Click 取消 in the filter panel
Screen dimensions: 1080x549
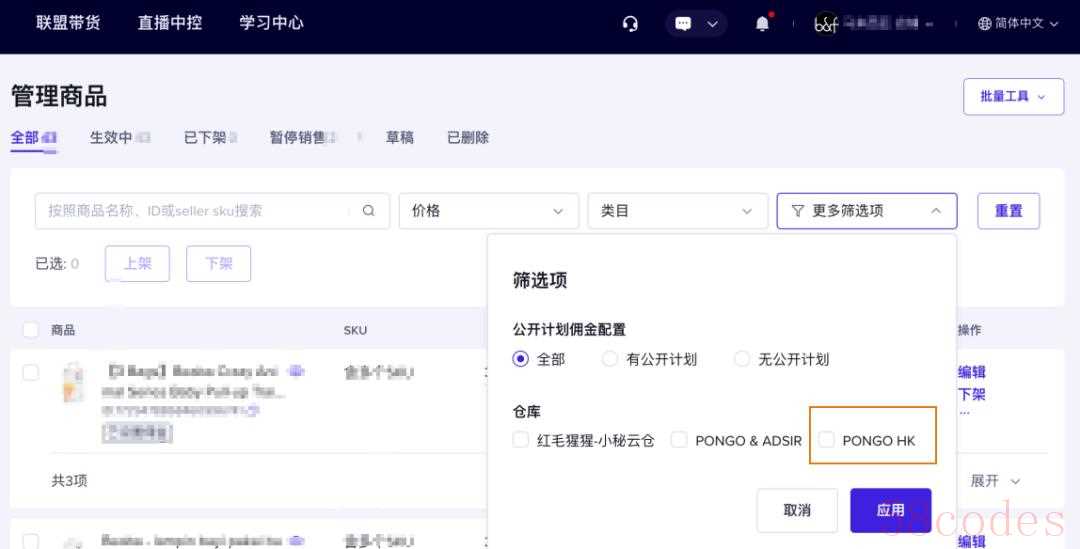[797, 510]
